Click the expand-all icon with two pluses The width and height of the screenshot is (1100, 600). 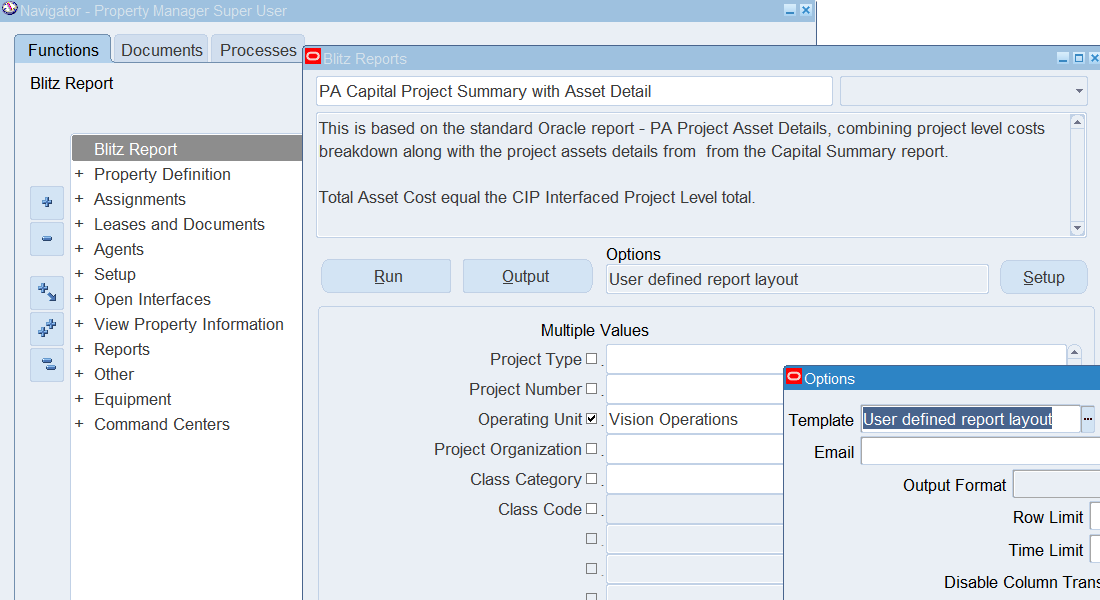[47, 328]
